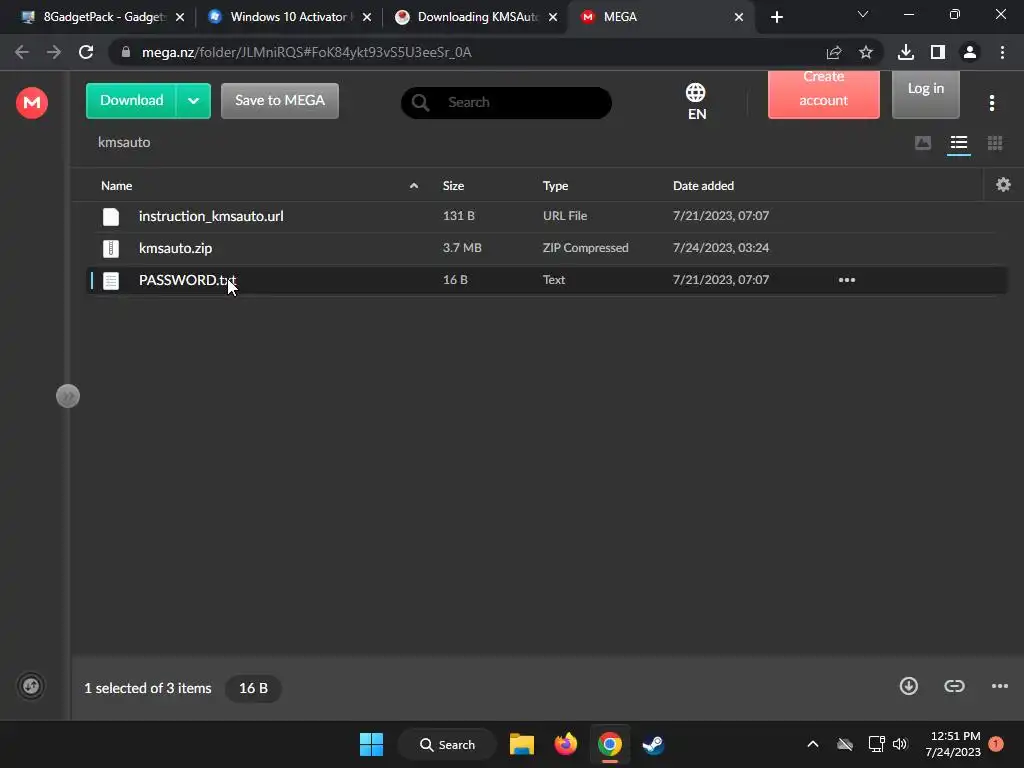Focus the MEGA Search field
1024x768 pixels.
pos(506,103)
